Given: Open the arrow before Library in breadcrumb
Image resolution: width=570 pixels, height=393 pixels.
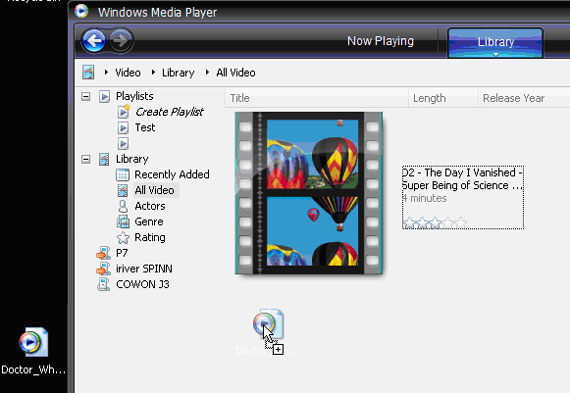Looking at the screenshot, I should (x=153, y=72).
